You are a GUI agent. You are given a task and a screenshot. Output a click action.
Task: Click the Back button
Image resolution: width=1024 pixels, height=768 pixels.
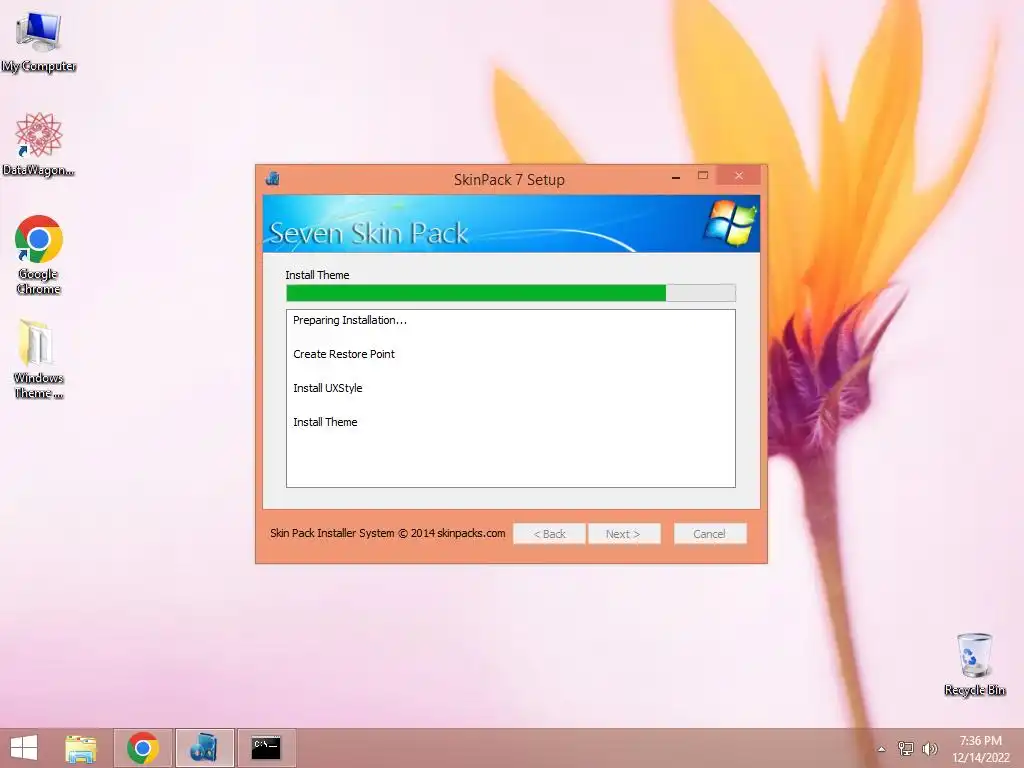[x=549, y=534]
